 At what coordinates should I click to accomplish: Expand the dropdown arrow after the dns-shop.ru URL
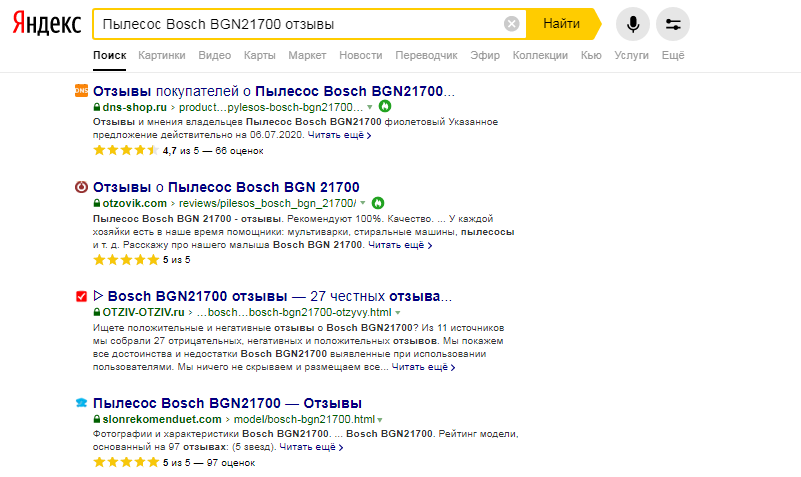pyautogui.click(x=369, y=106)
